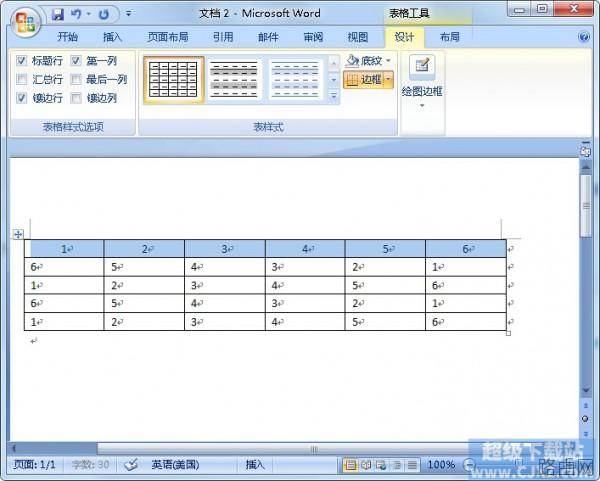Image resolution: width=600 pixels, height=481 pixels.
Task: Toggle the 镶边行 checkbox
Action: point(22,98)
